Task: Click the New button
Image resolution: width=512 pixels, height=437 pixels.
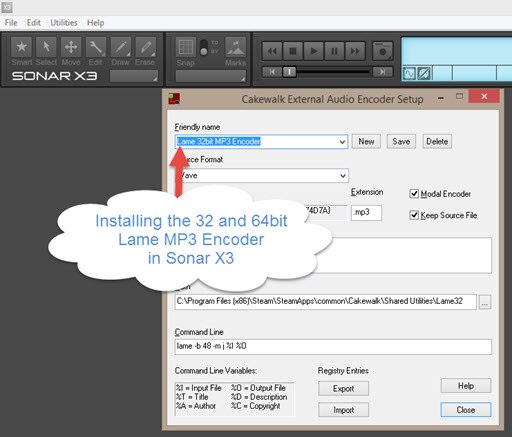Action: (366, 141)
